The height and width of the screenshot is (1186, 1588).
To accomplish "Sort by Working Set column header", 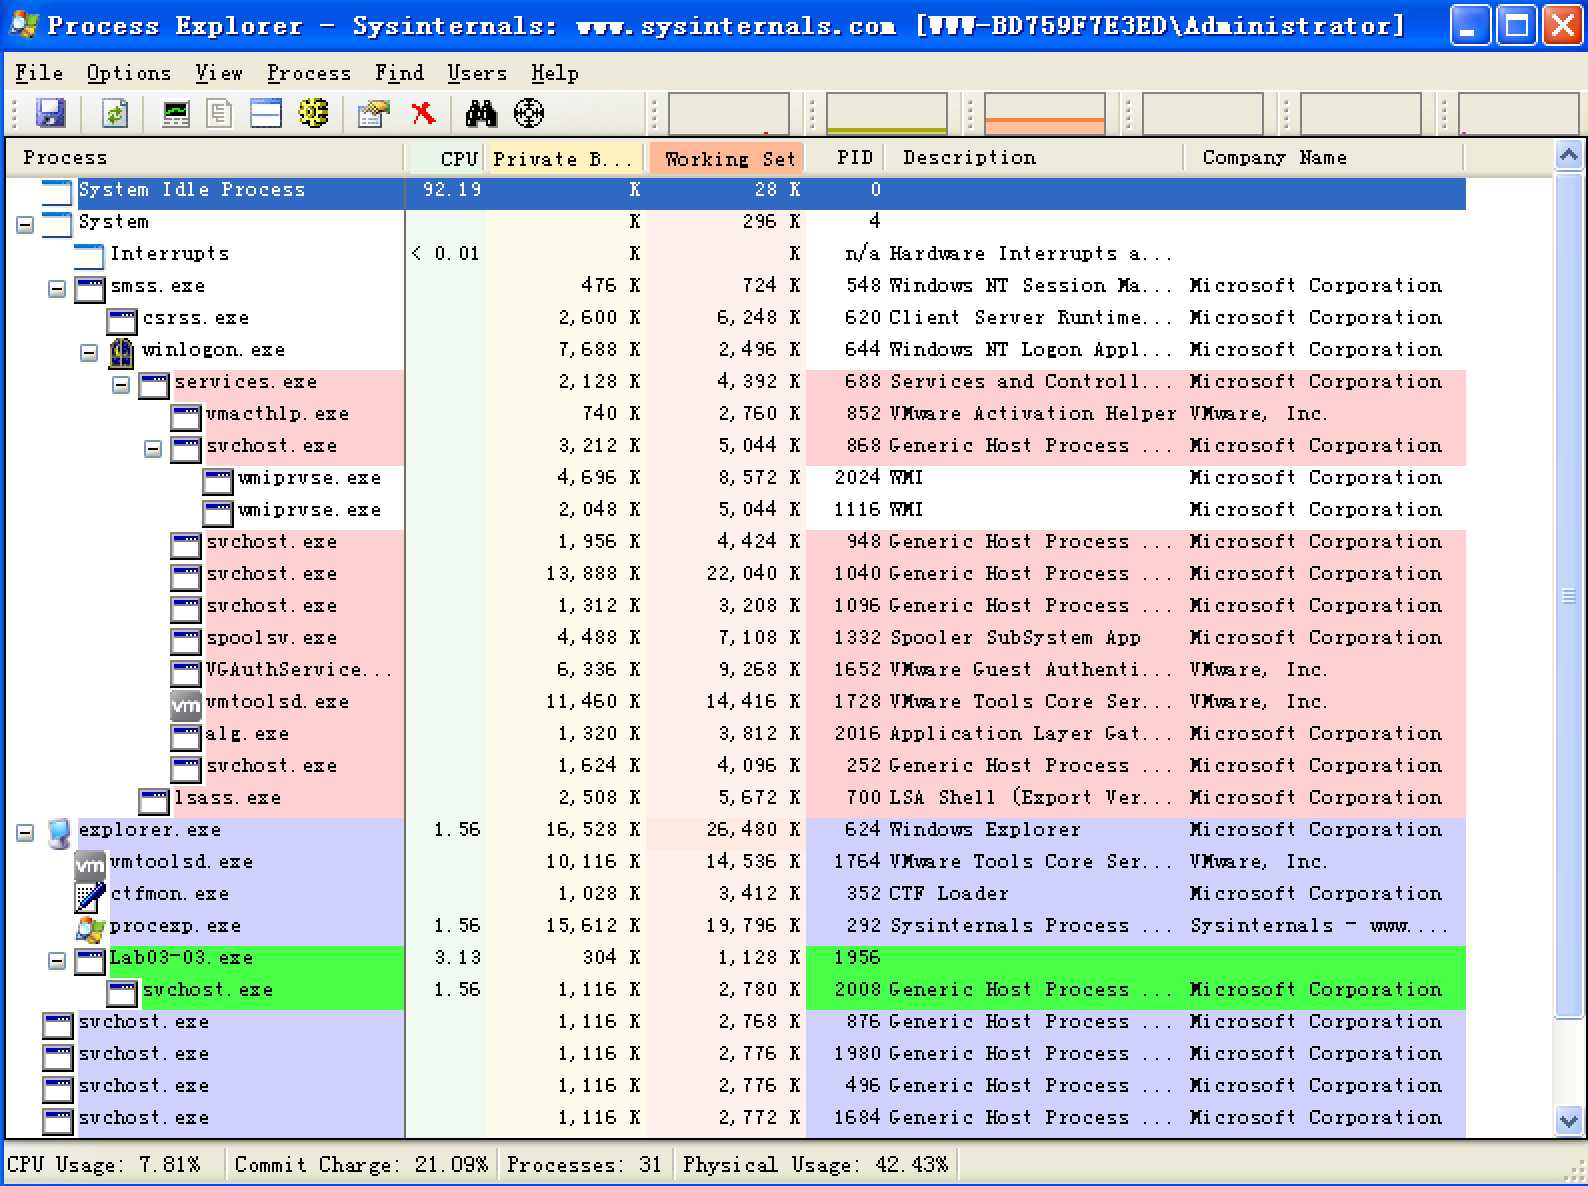I will click(726, 158).
